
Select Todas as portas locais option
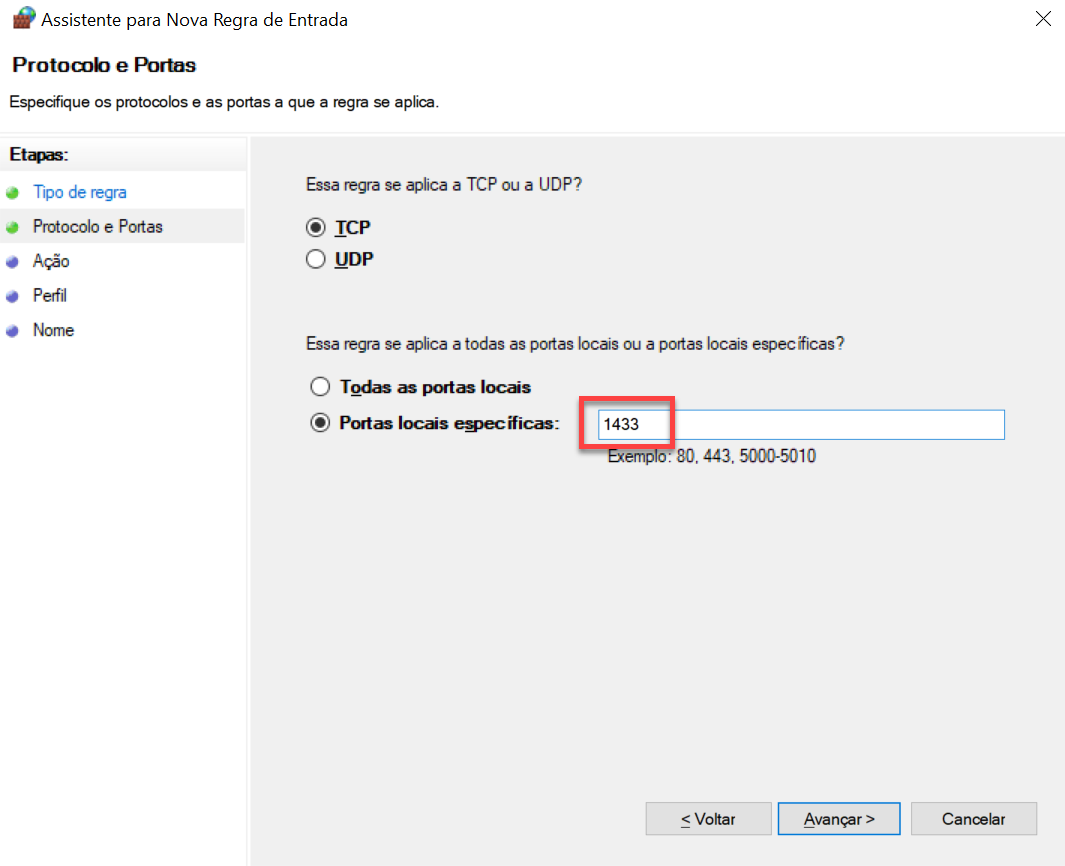[320, 387]
